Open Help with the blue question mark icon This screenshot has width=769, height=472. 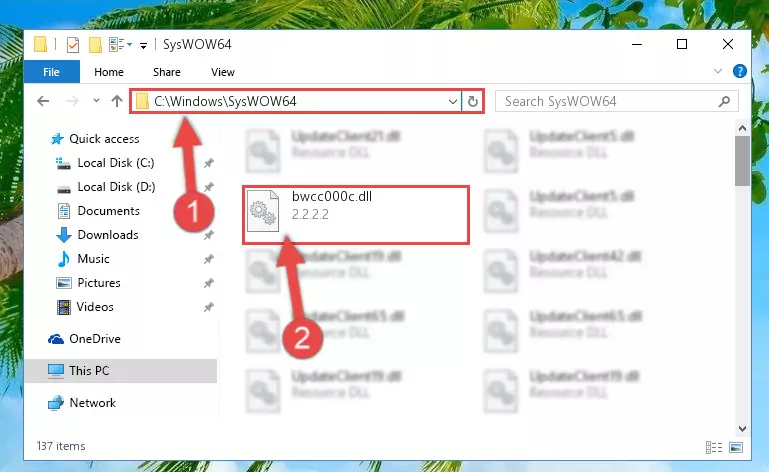tap(739, 72)
